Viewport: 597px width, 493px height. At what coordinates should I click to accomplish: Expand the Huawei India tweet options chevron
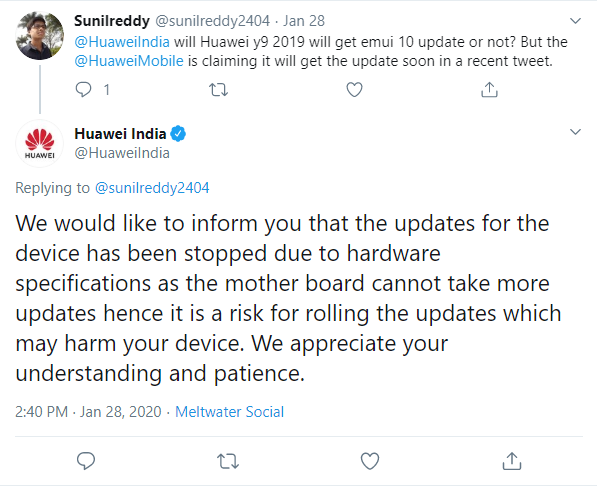(x=575, y=132)
